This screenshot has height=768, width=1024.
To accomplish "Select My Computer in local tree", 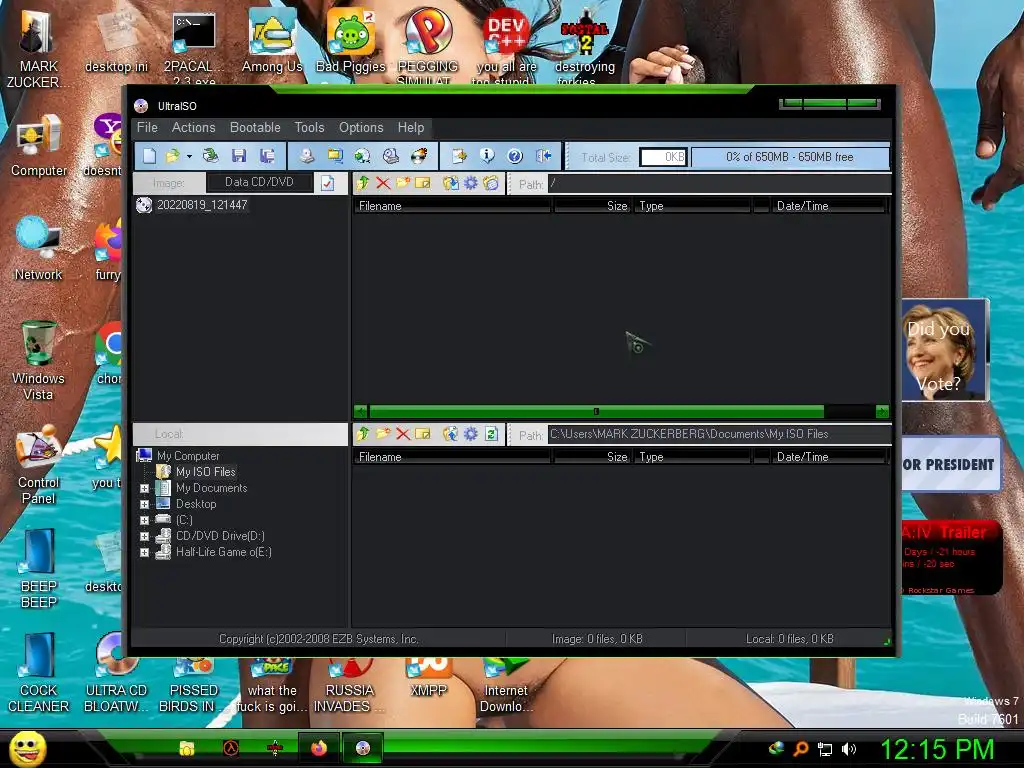I will click(188, 456).
